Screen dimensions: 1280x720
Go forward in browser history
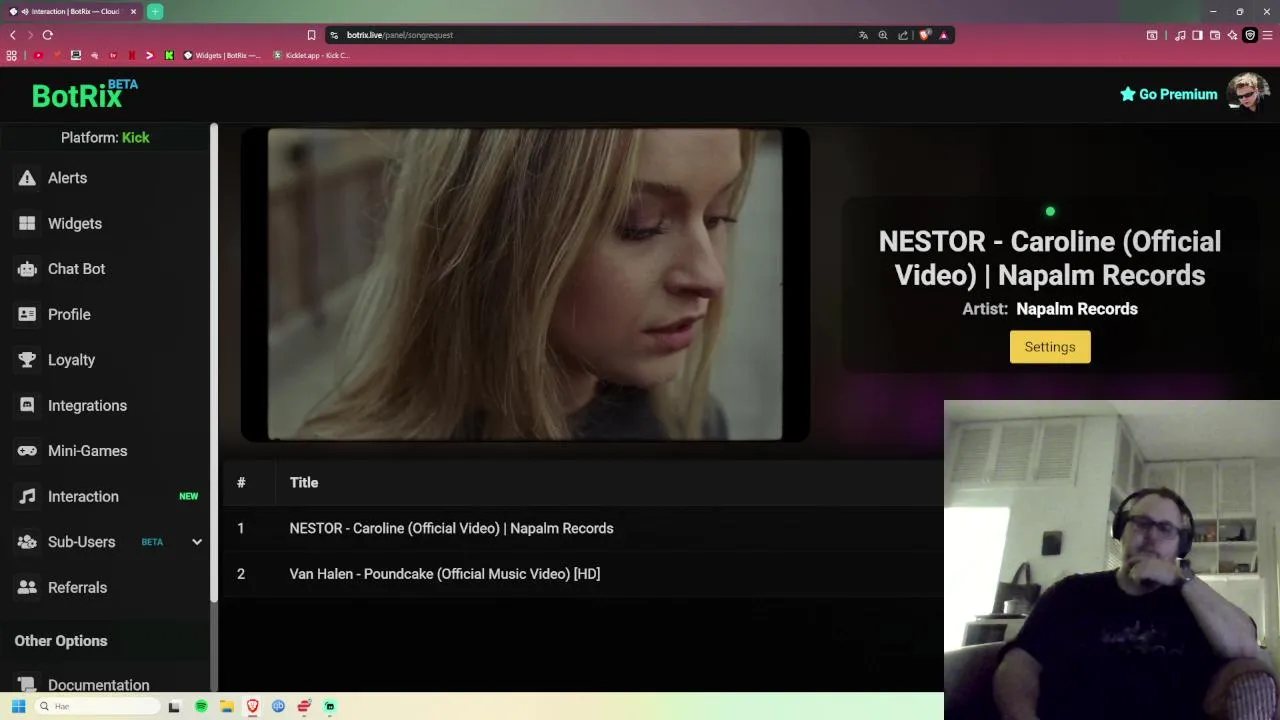(x=30, y=35)
